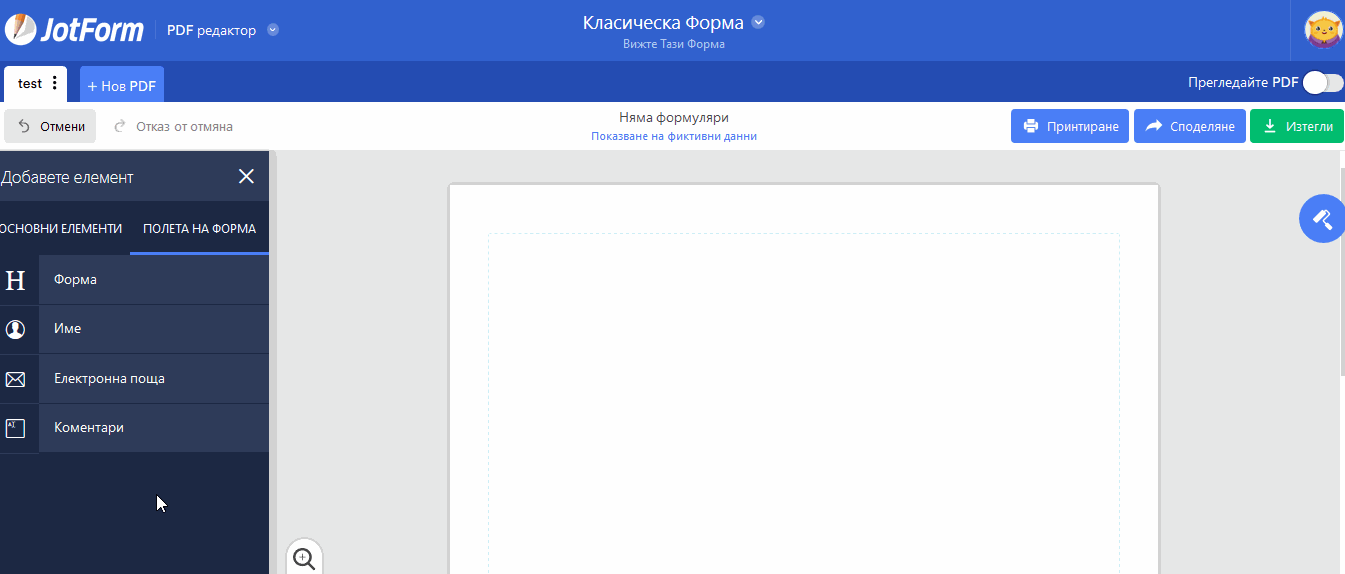Screen dimensions: 1345x574
Task: Close the Добавете елемент panel
Action: [246, 177]
